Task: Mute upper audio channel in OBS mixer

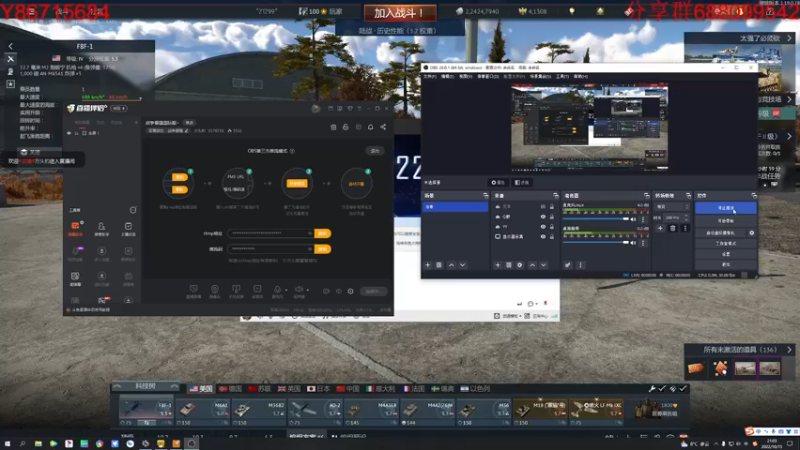Action: point(634,219)
